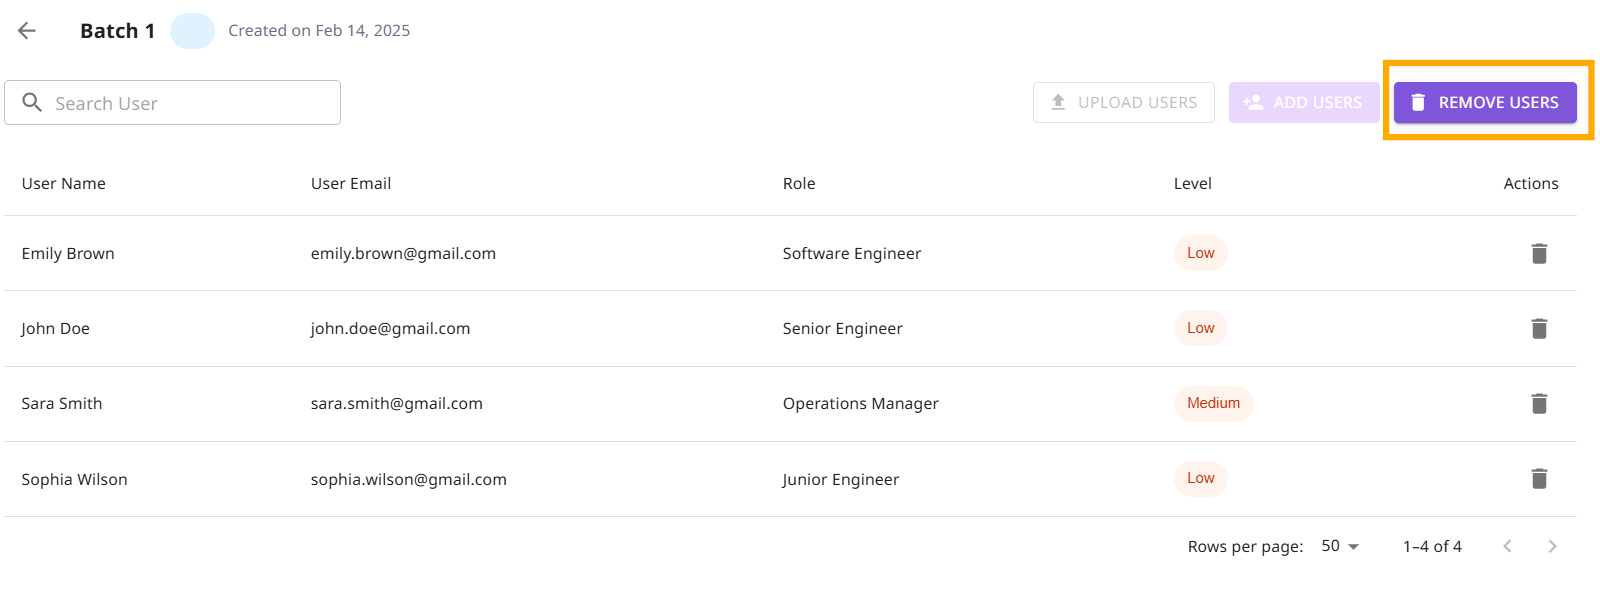The height and width of the screenshot is (605, 1600).
Task: Click the Add Users button
Action: pyautogui.click(x=1303, y=103)
